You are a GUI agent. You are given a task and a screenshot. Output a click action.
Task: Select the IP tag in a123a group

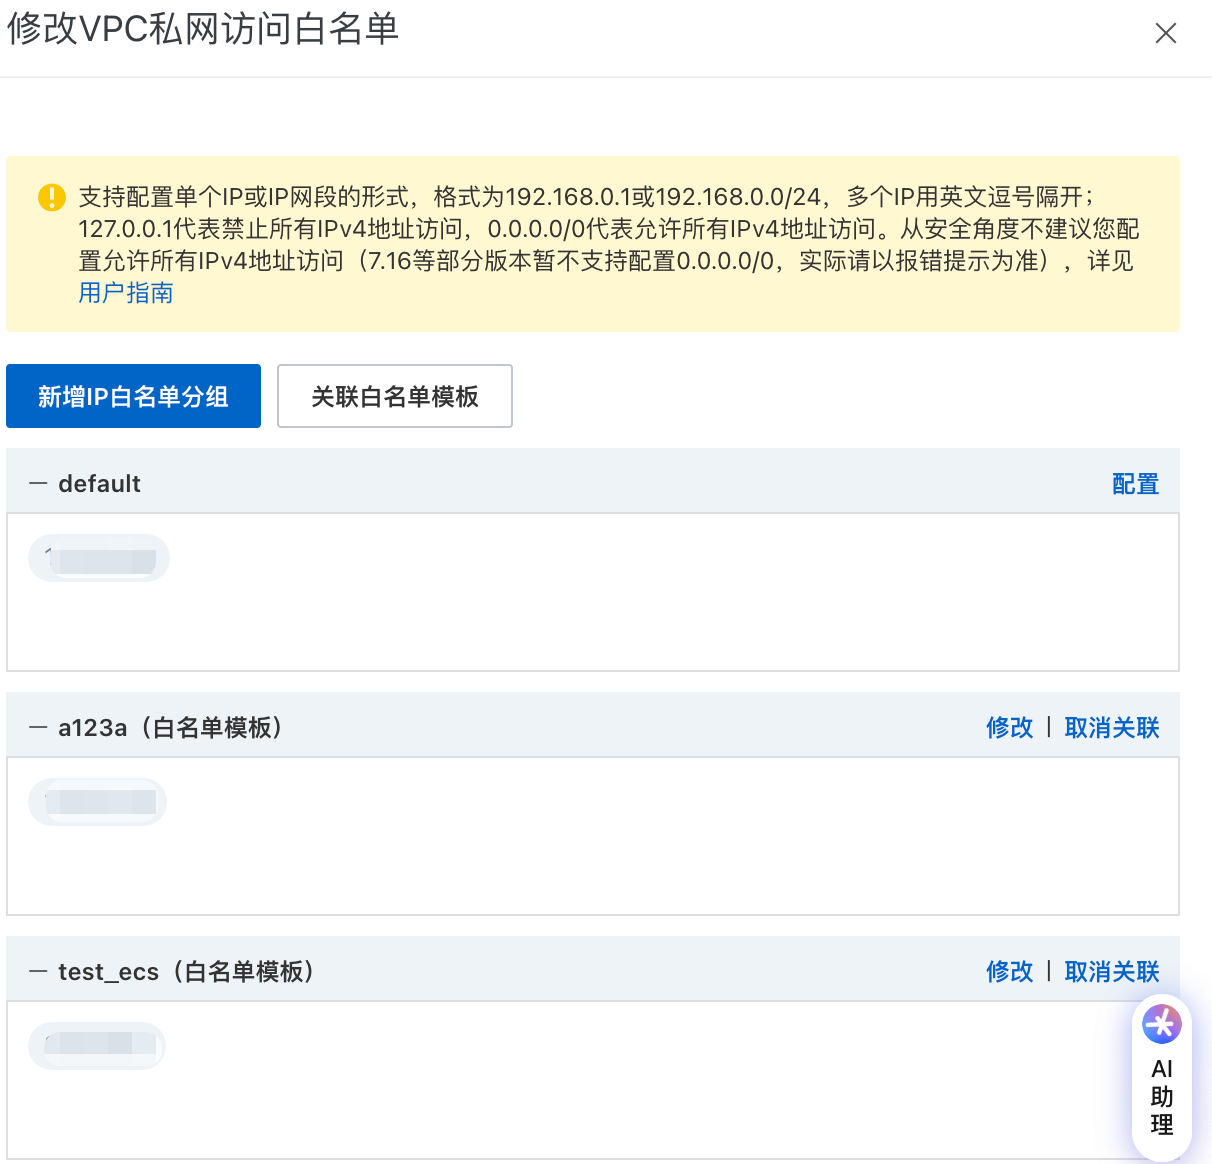tap(98, 802)
